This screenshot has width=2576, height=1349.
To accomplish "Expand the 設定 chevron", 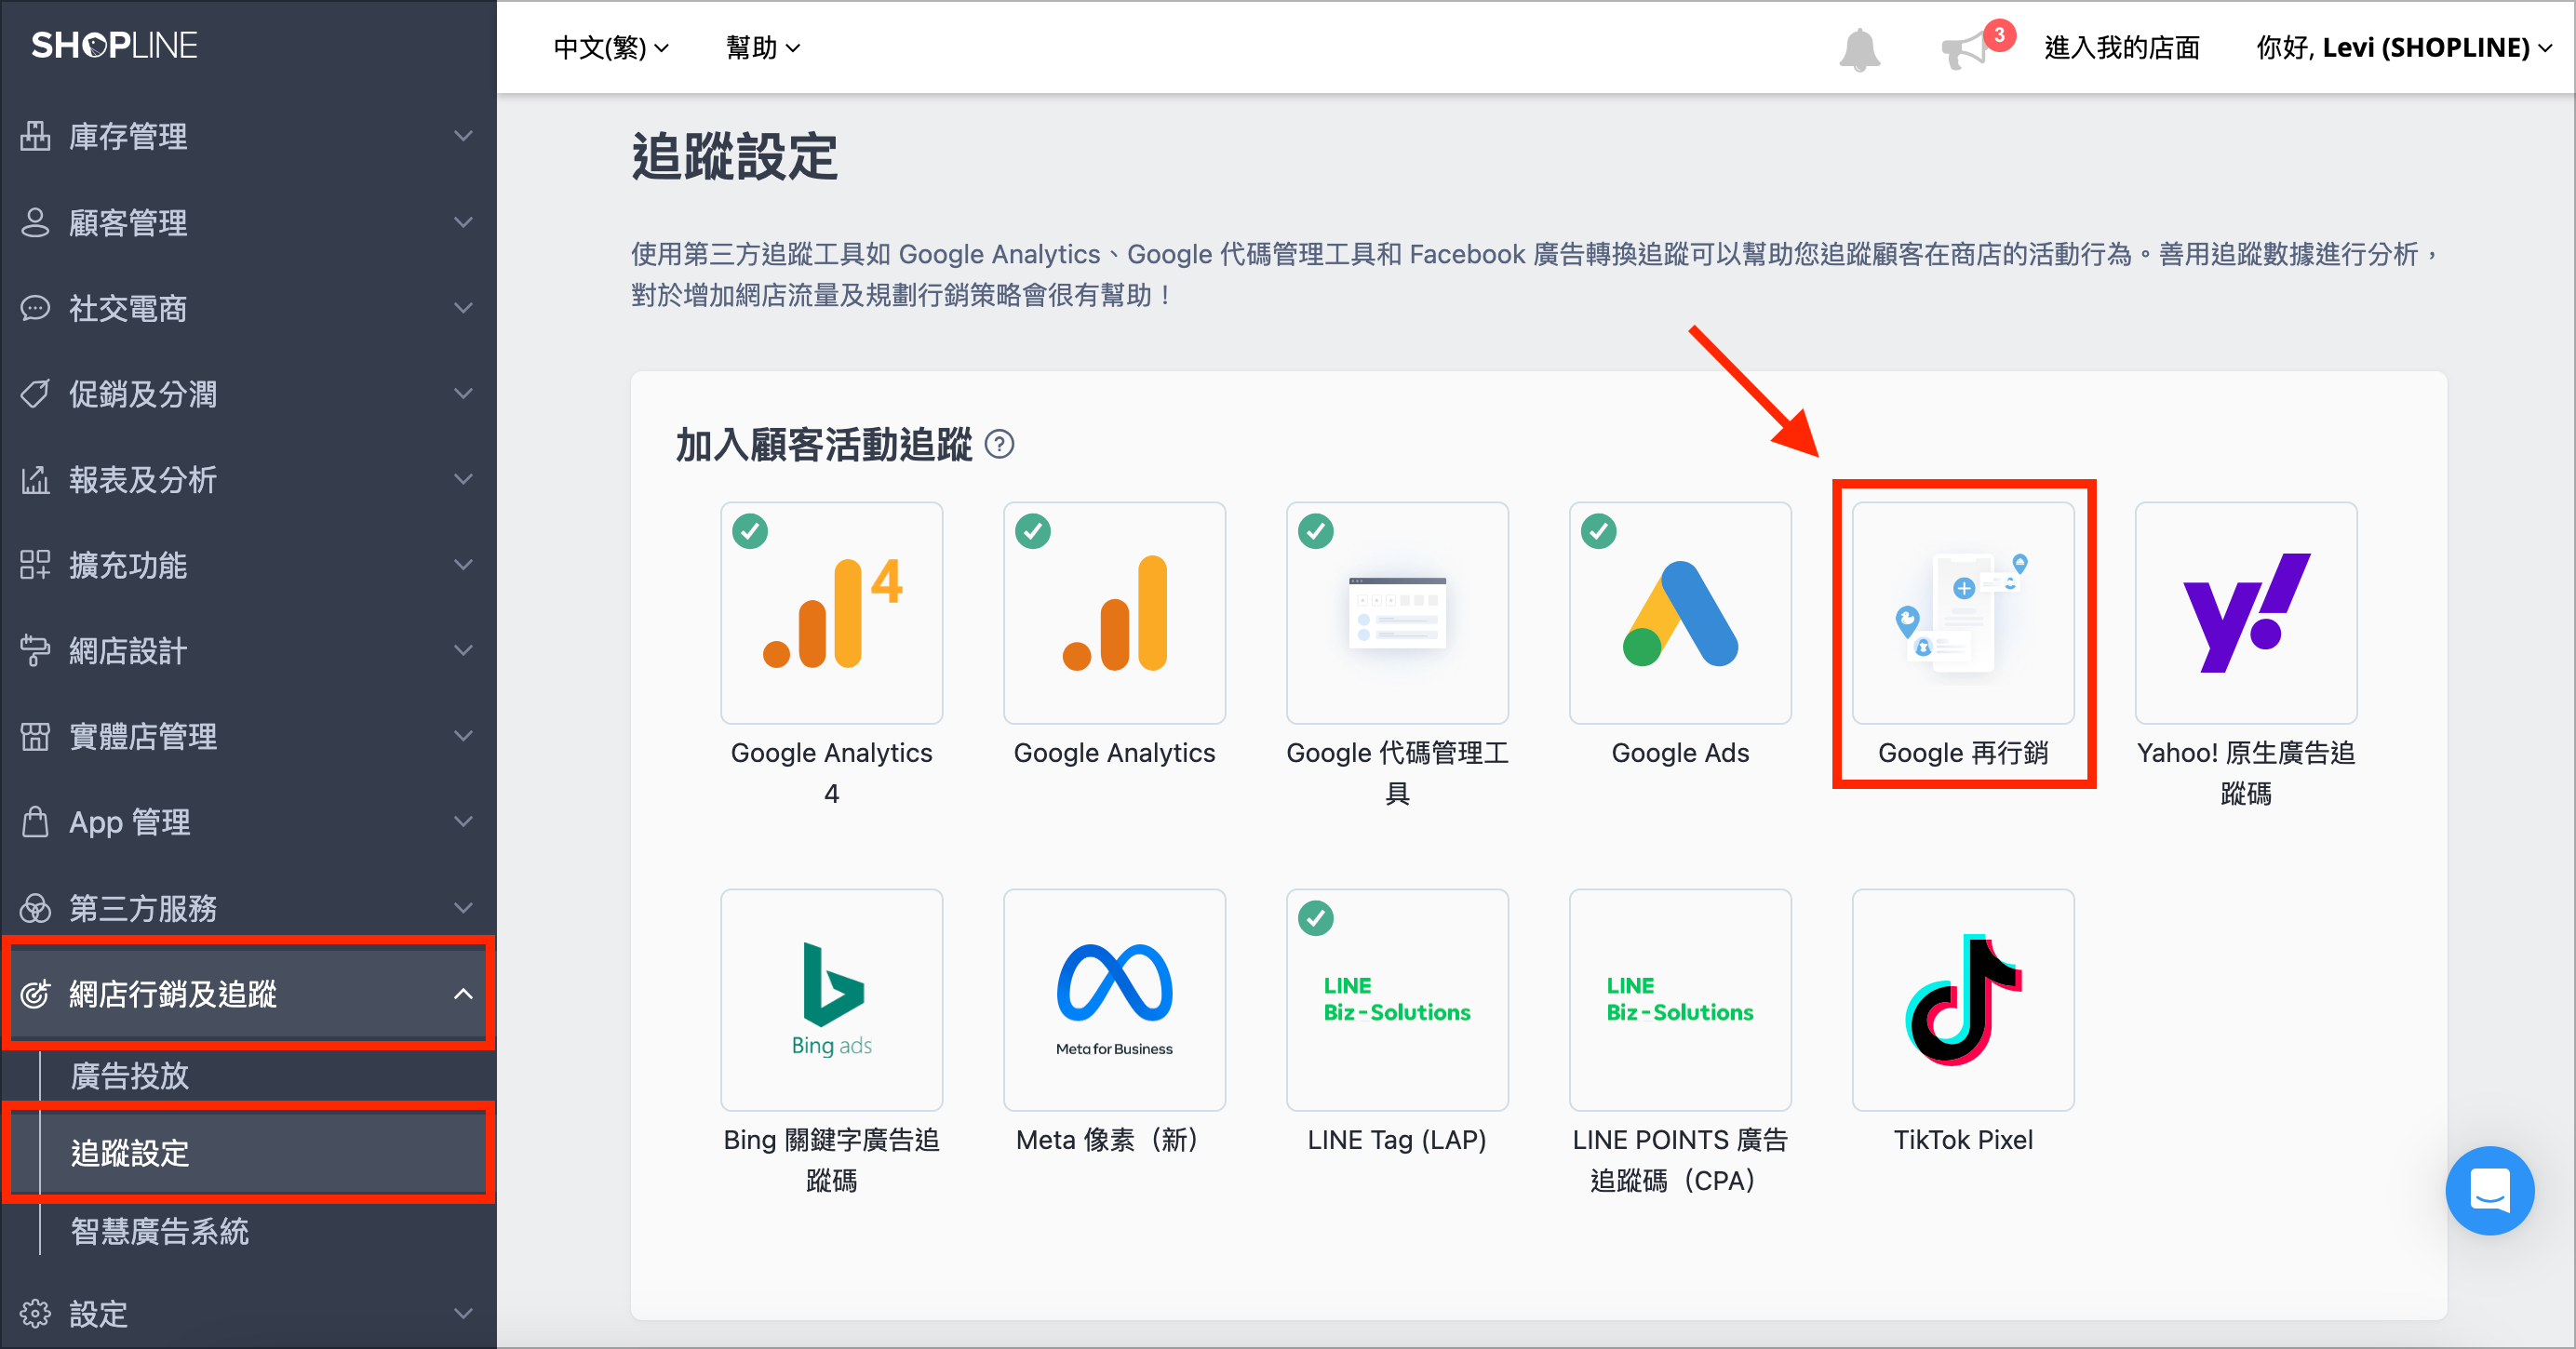I will (x=463, y=1313).
